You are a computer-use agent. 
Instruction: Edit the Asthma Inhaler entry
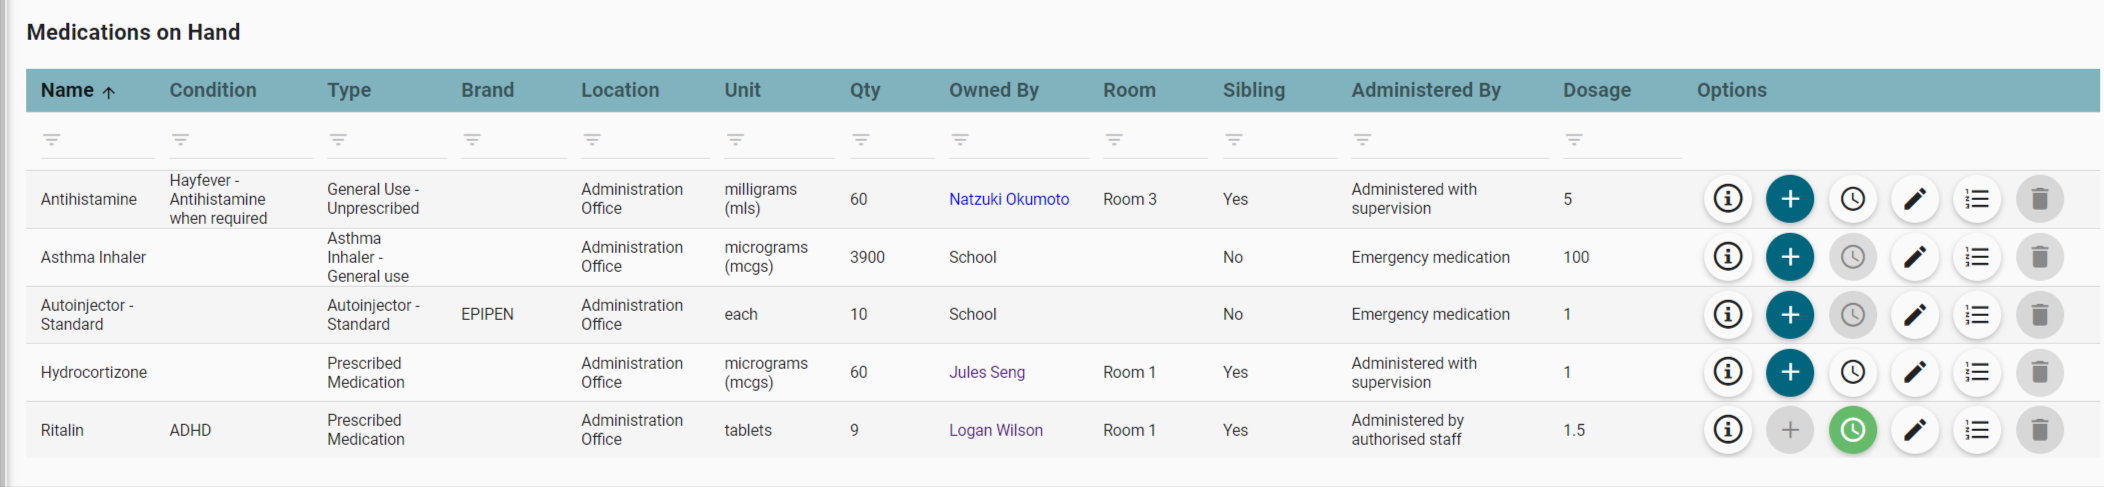click(1914, 257)
